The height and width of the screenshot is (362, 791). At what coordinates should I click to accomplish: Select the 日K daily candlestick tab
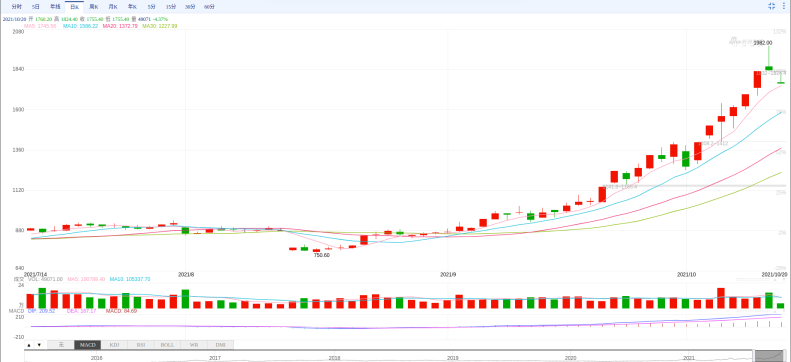pos(74,7)
